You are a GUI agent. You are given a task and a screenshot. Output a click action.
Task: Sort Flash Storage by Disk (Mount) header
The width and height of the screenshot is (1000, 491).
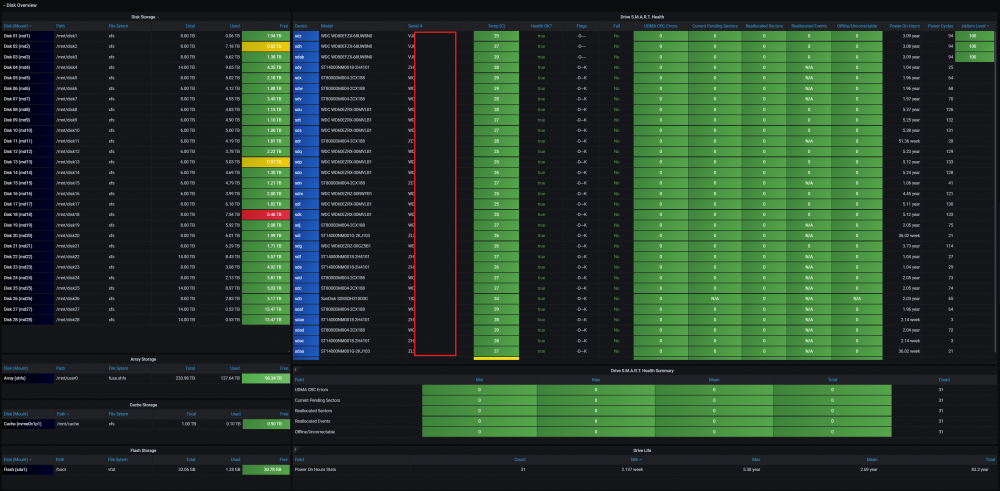[x=18, y=458]
